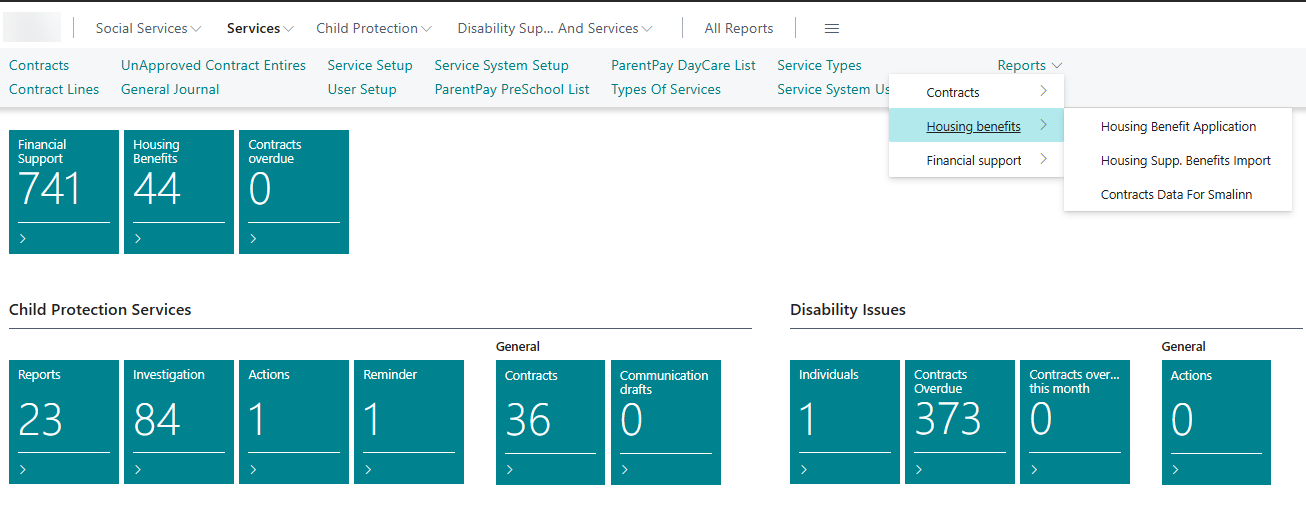Expand the Social Services dropdown
This screenshot has height=505, width=1306.
tap(148, 28)
